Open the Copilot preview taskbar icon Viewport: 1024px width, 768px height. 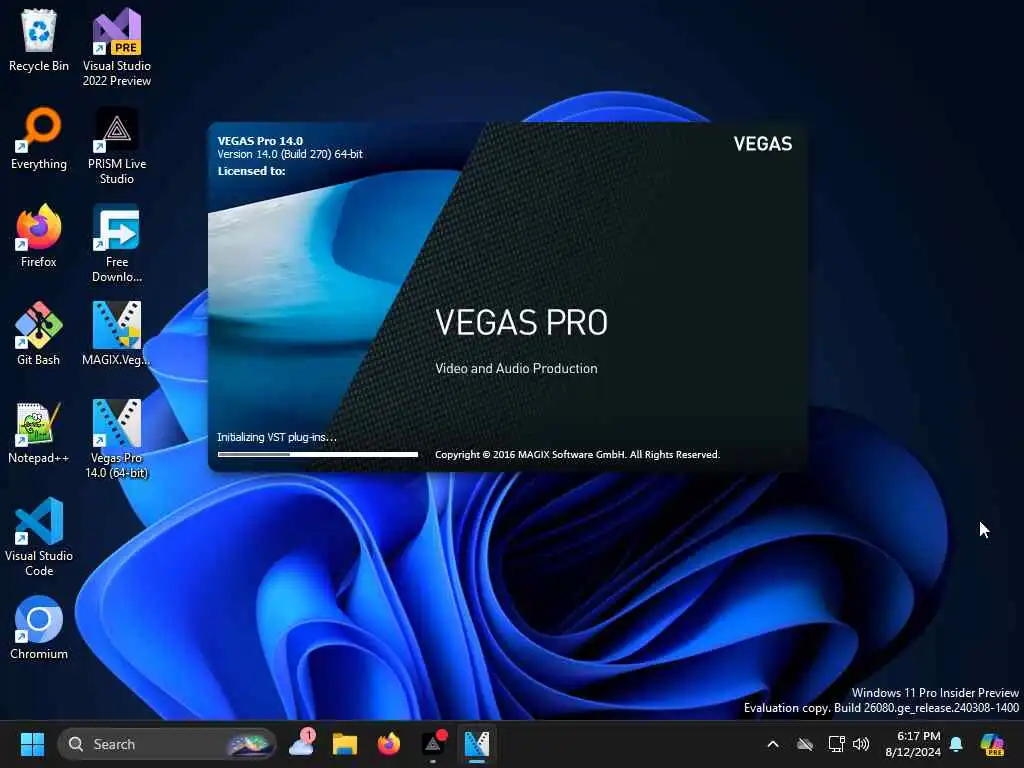pyautogui.click(x=992, y=744)
